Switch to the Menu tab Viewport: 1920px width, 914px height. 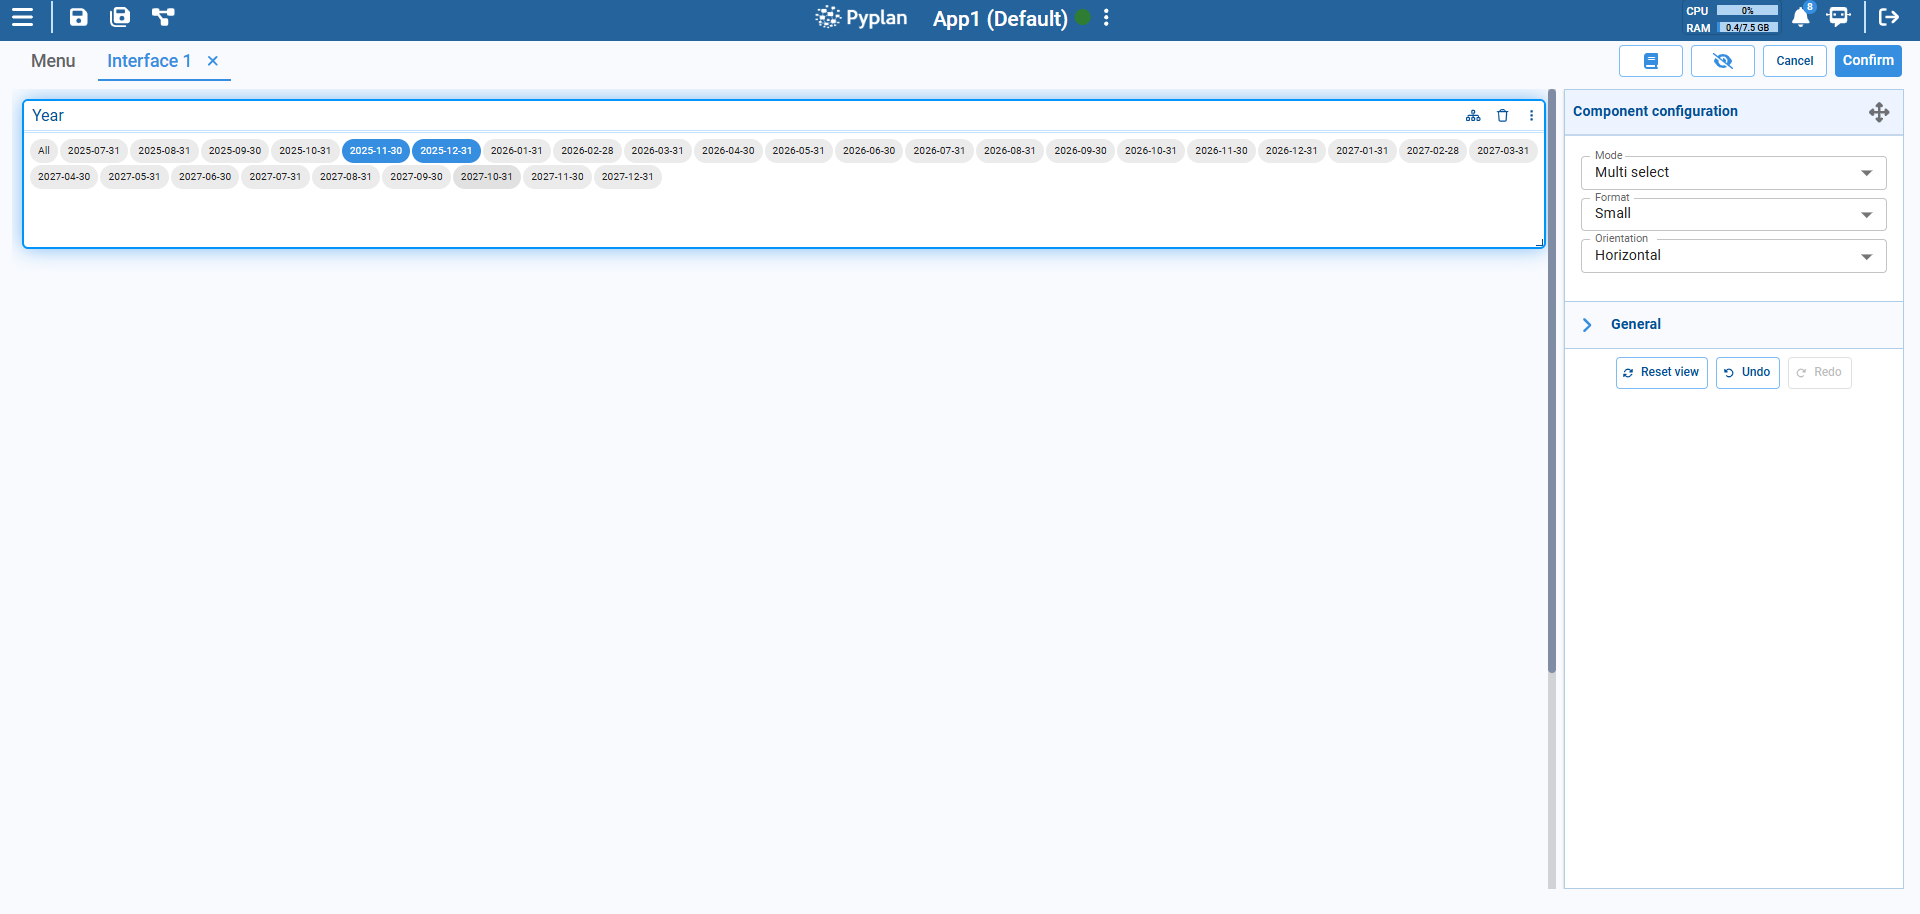pyautogui.click(x=53, y=61)
